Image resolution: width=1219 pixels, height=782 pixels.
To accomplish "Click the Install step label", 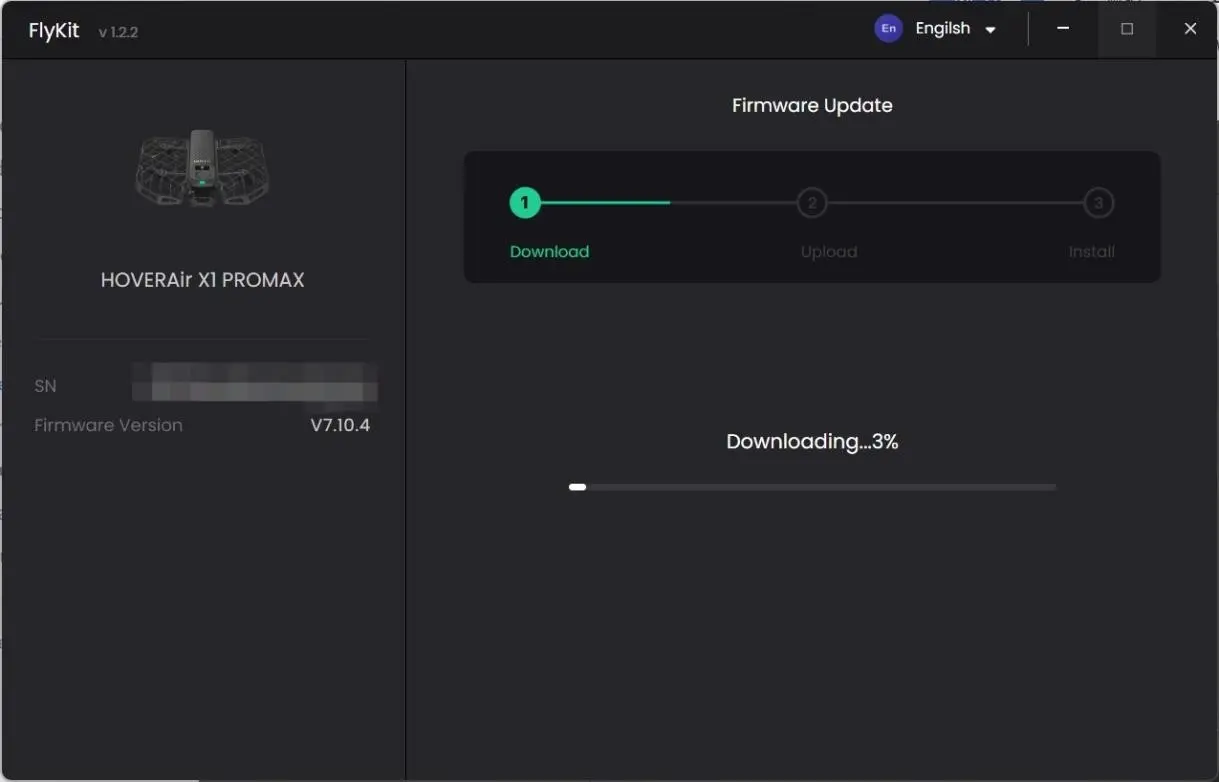I will [x=1091, y=252].
